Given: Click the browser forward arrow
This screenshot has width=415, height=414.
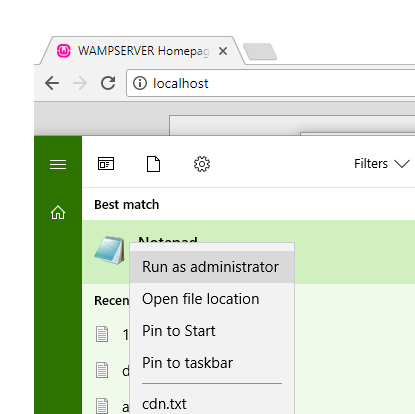Looking at the screenshot, I should [x=80, y=83].
